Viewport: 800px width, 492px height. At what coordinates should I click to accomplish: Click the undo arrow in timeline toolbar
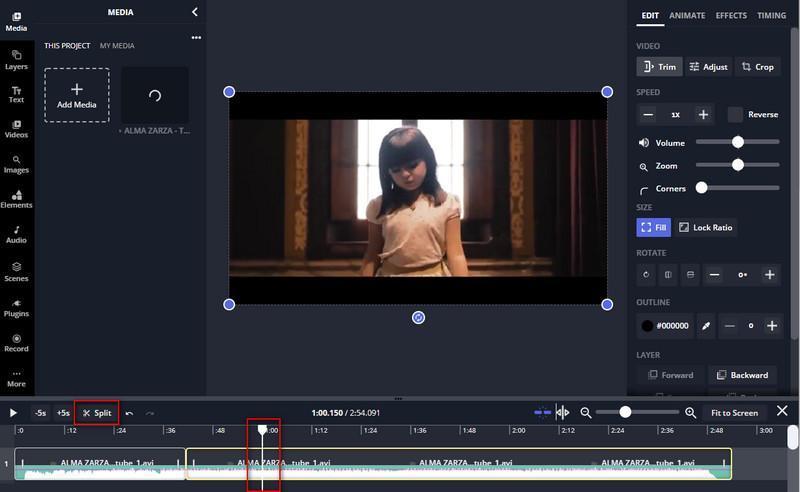130,413
